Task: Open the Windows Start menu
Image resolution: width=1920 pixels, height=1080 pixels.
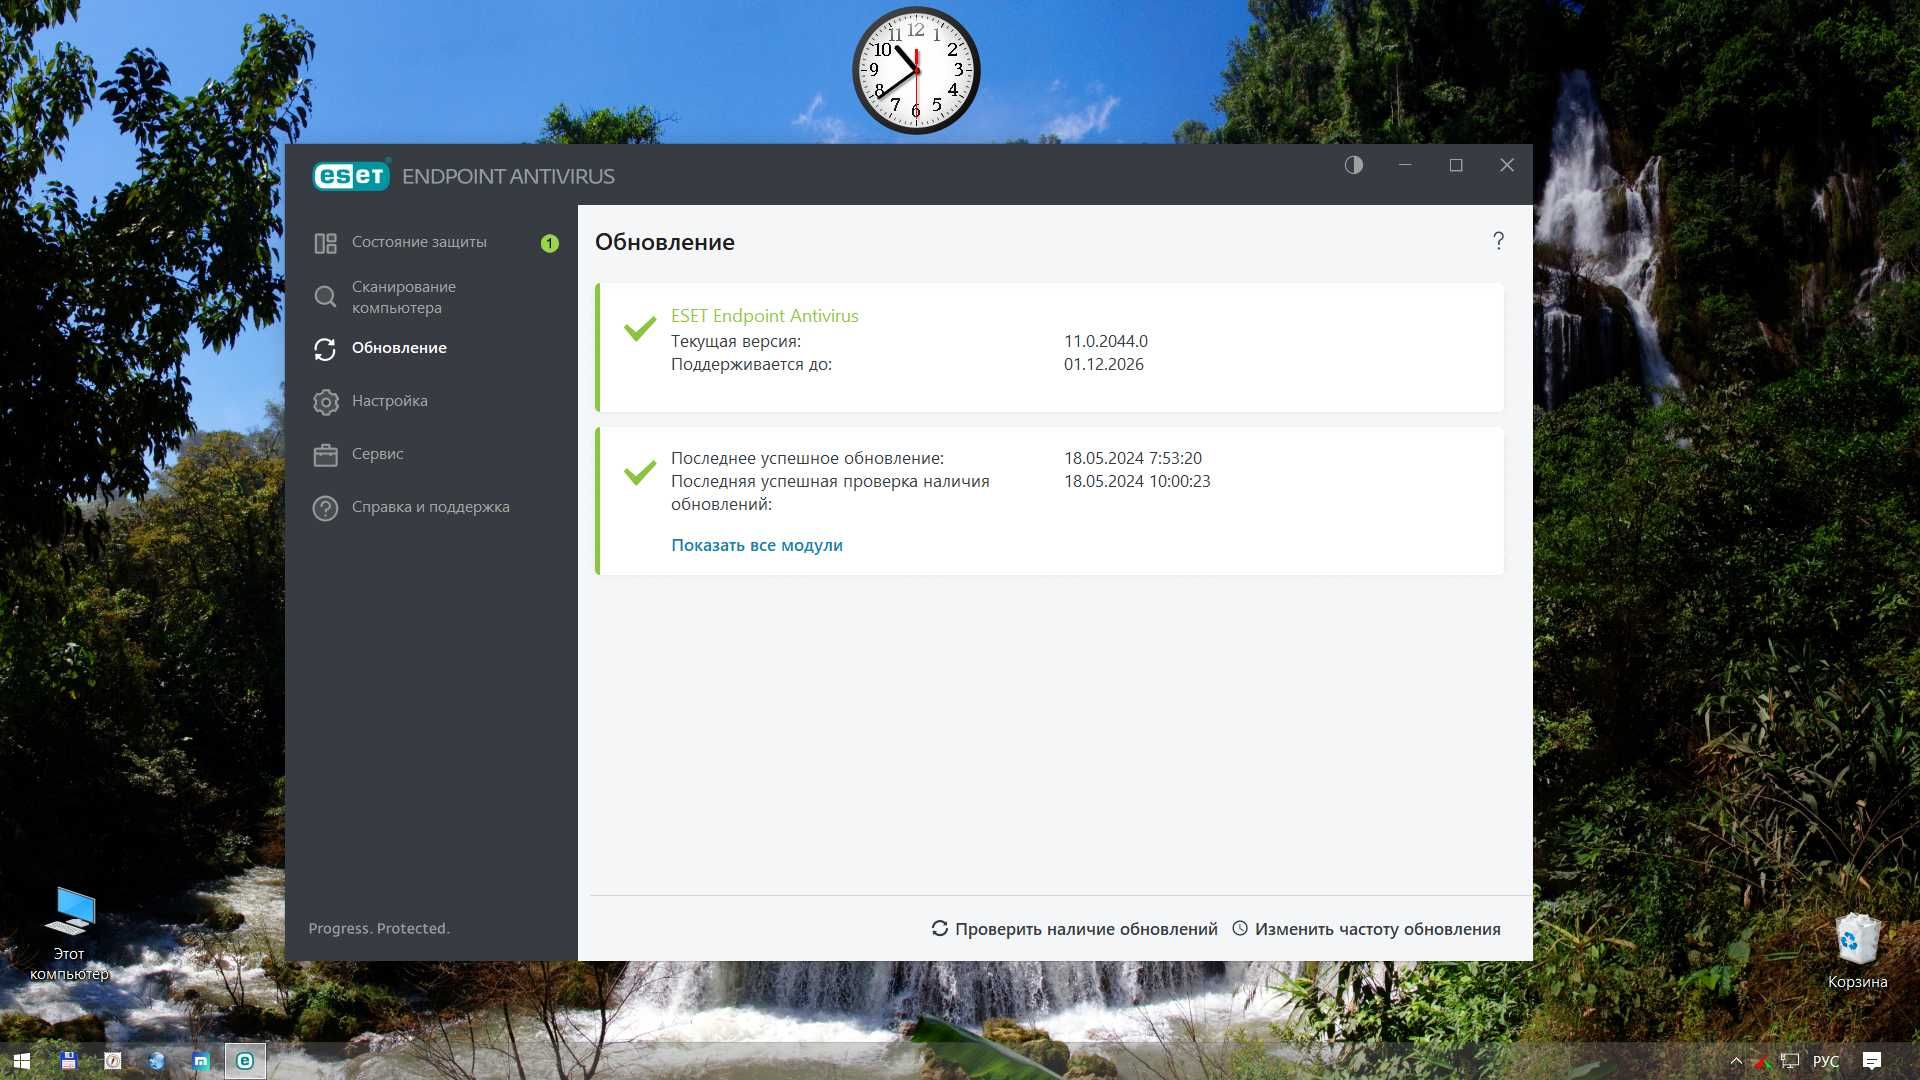Action: click(22, 1061)
